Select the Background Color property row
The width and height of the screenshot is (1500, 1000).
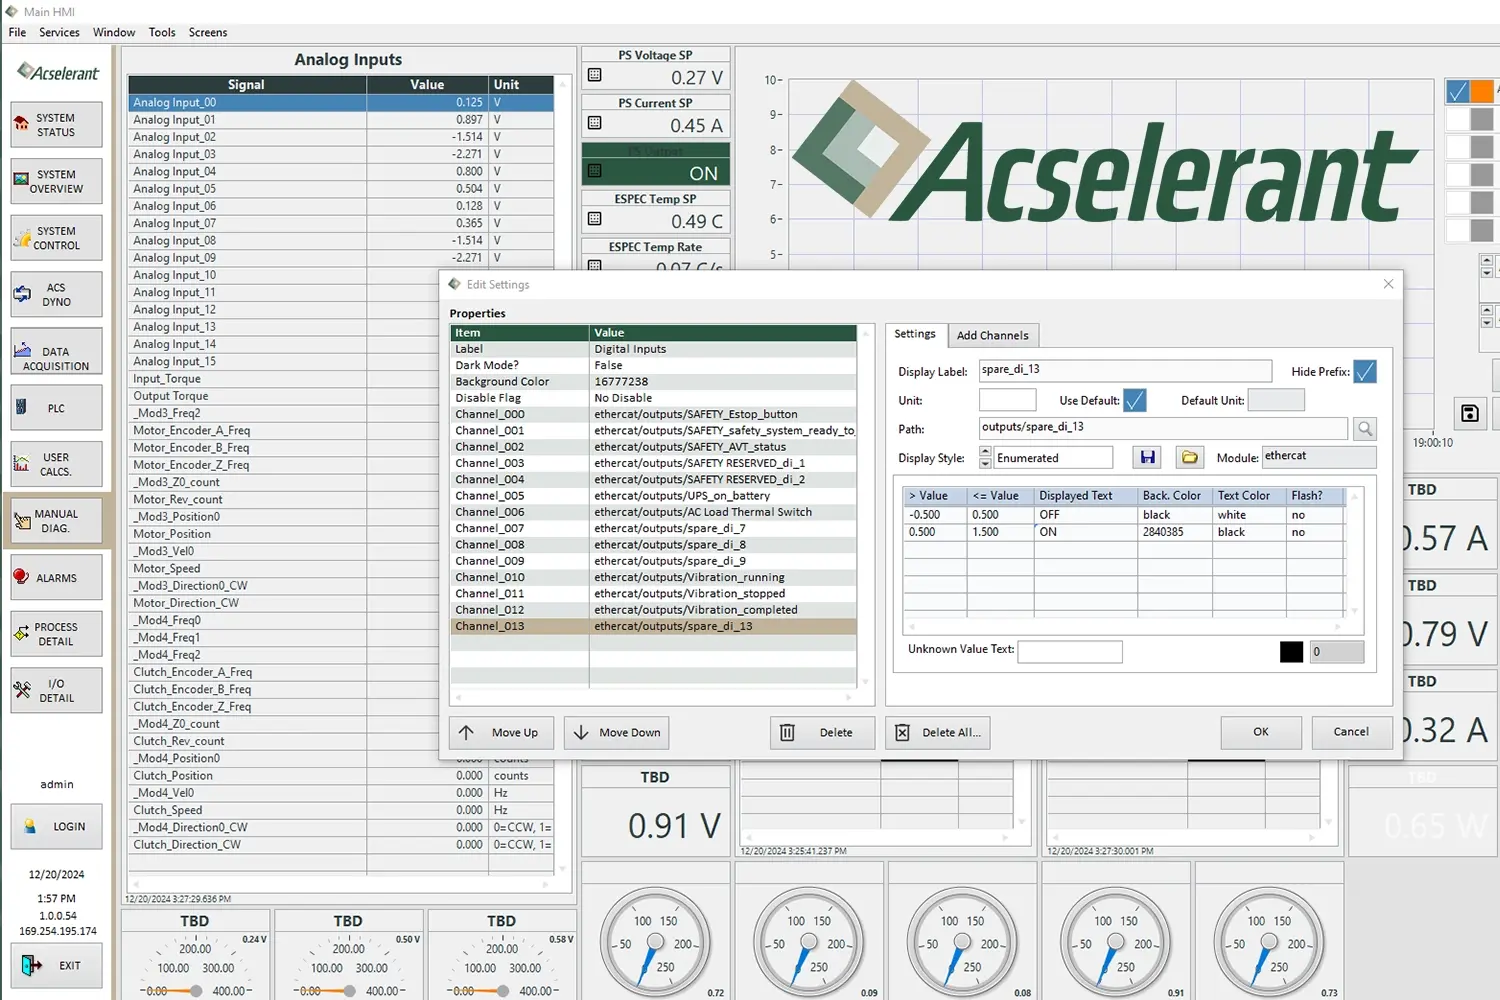tap(653, 382)
